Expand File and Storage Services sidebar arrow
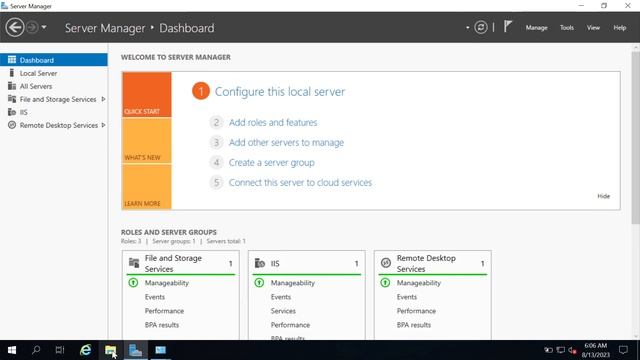 [103, 99]
